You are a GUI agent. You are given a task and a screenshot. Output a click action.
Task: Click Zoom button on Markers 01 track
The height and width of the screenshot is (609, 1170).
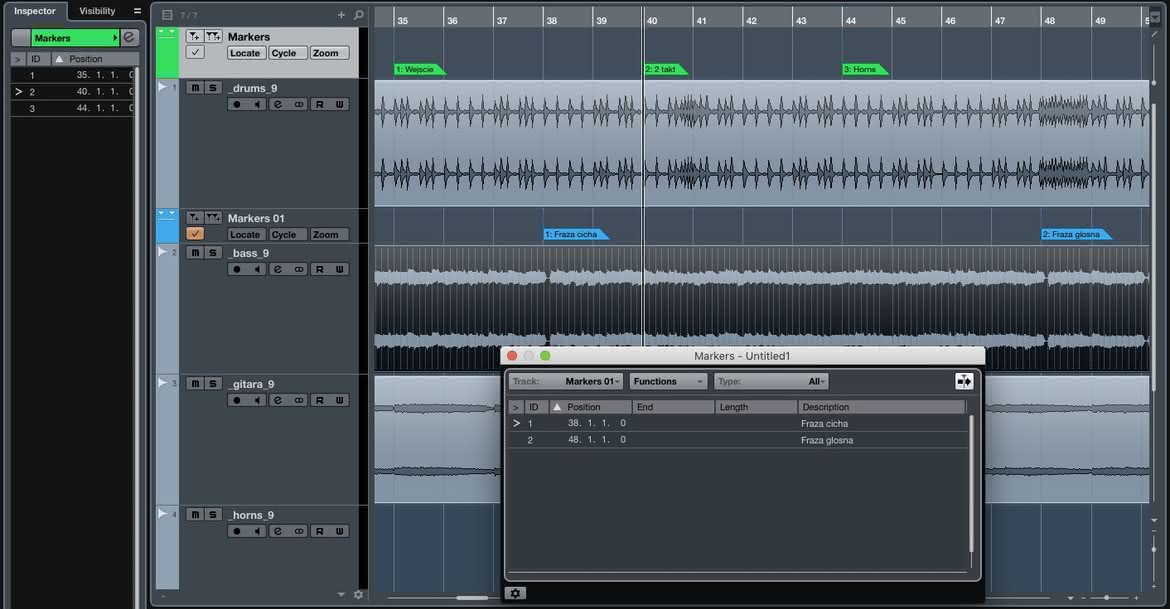pyautogui.click(x=328, y=234)
